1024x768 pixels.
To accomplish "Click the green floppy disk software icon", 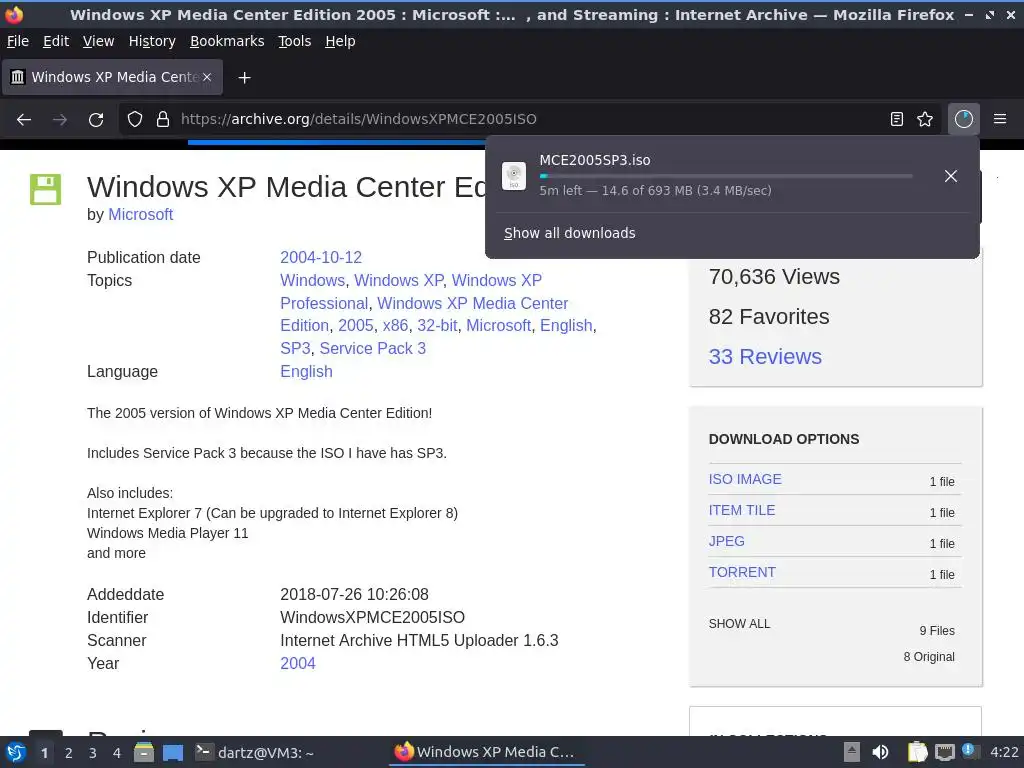I will [46, 189].
